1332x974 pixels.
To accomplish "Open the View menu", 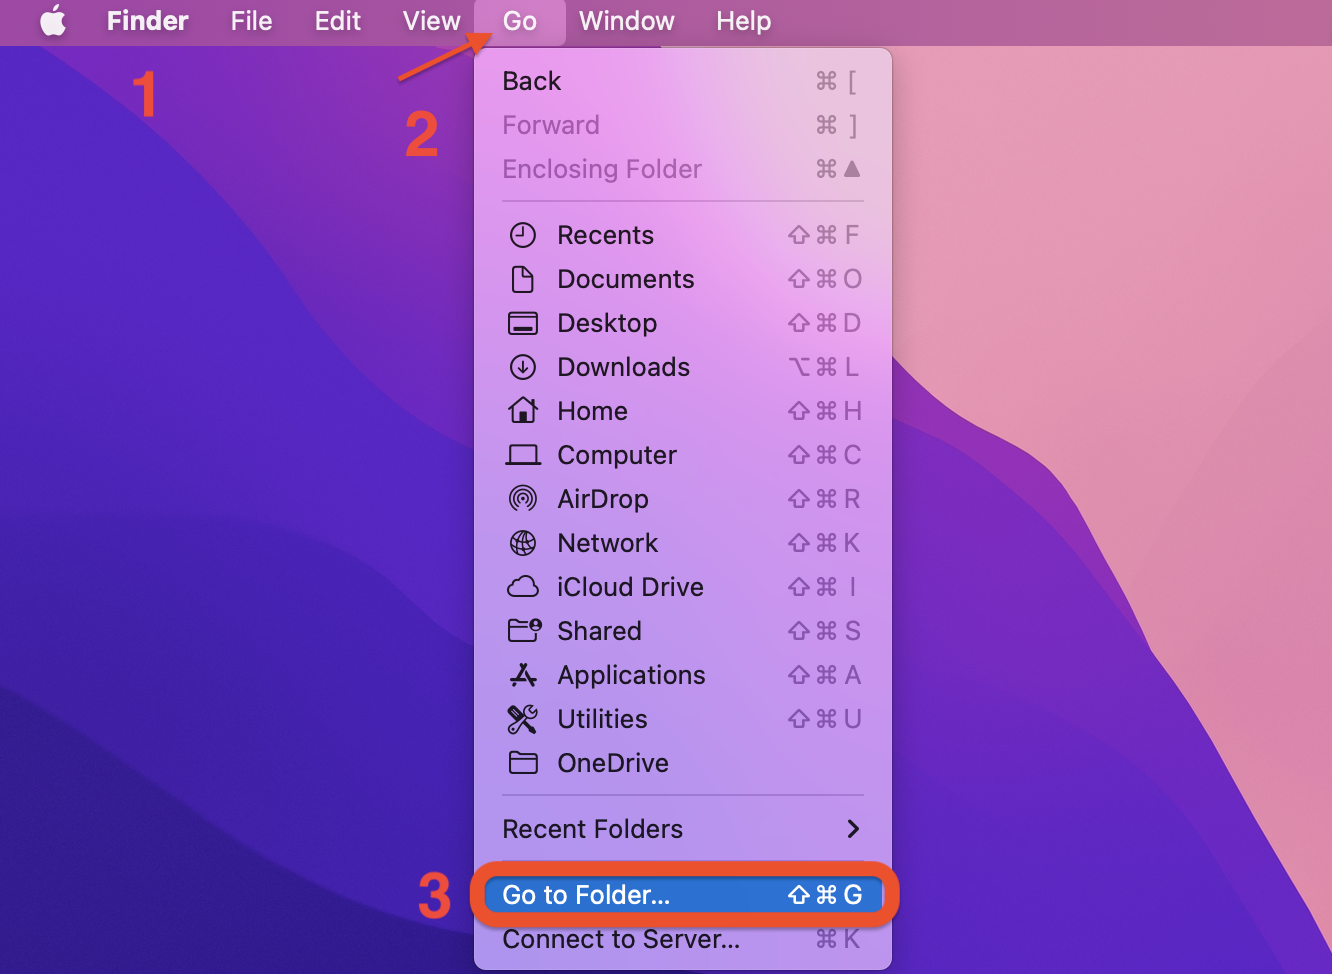I will pos(431,21).
